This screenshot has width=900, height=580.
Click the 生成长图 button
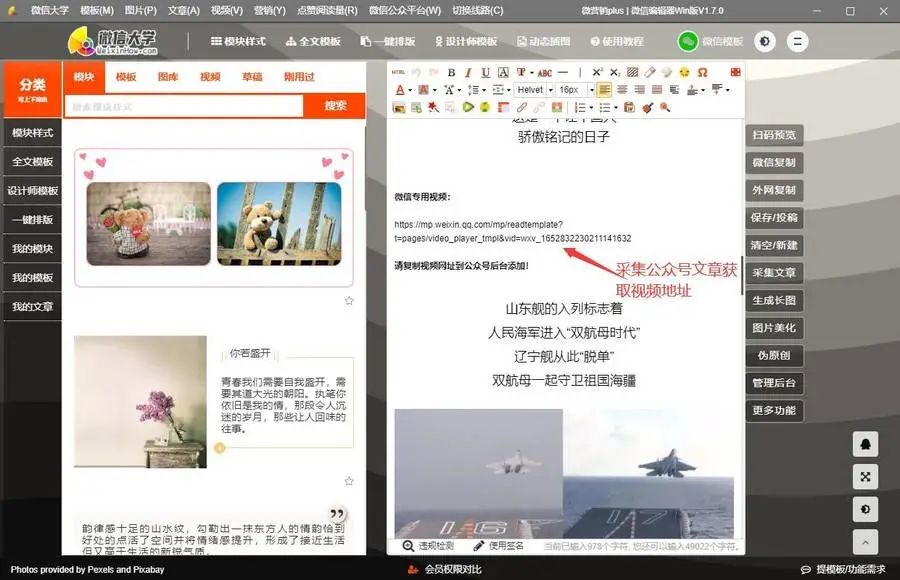pyautogui.click(x=774, y=300)
